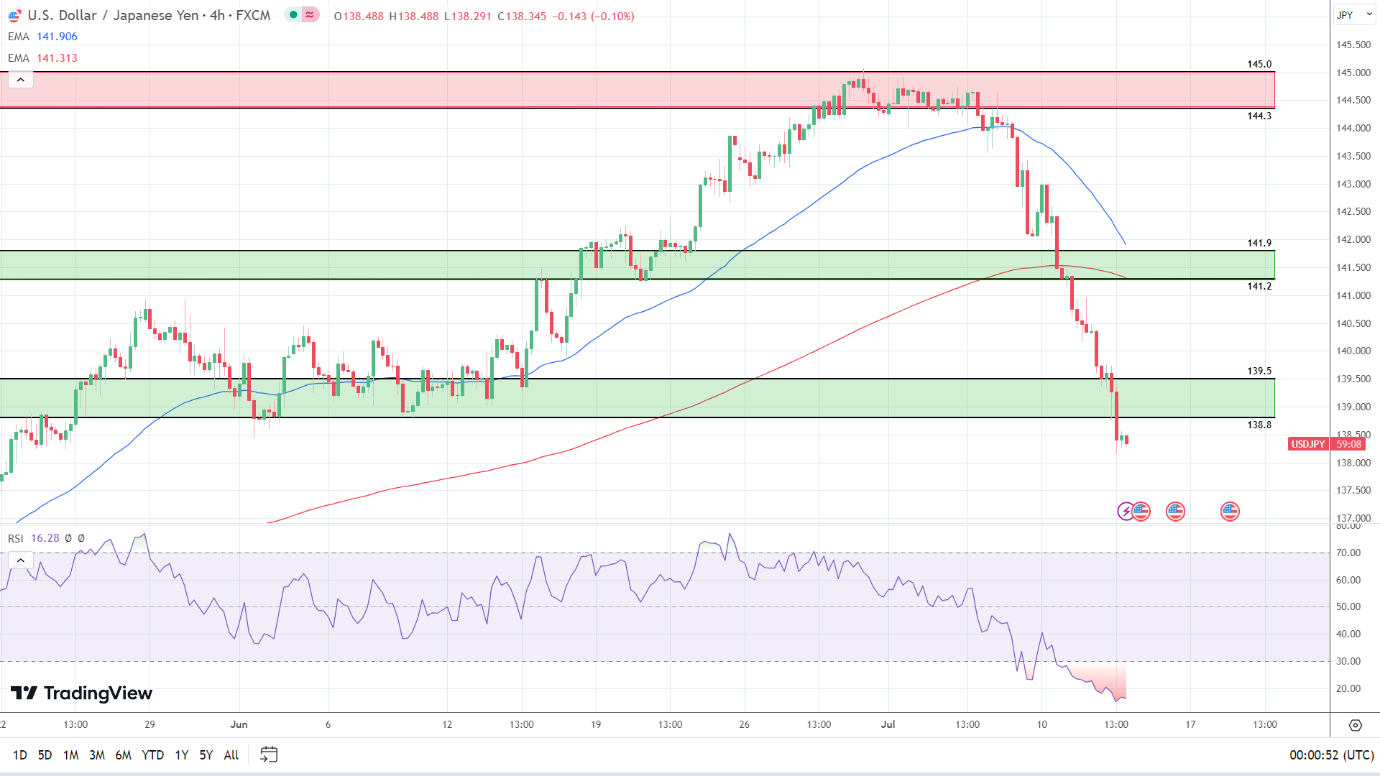Click the 138.8 support level label
This screenshot has width=1380, height=776.
[x=1259, y=425]
